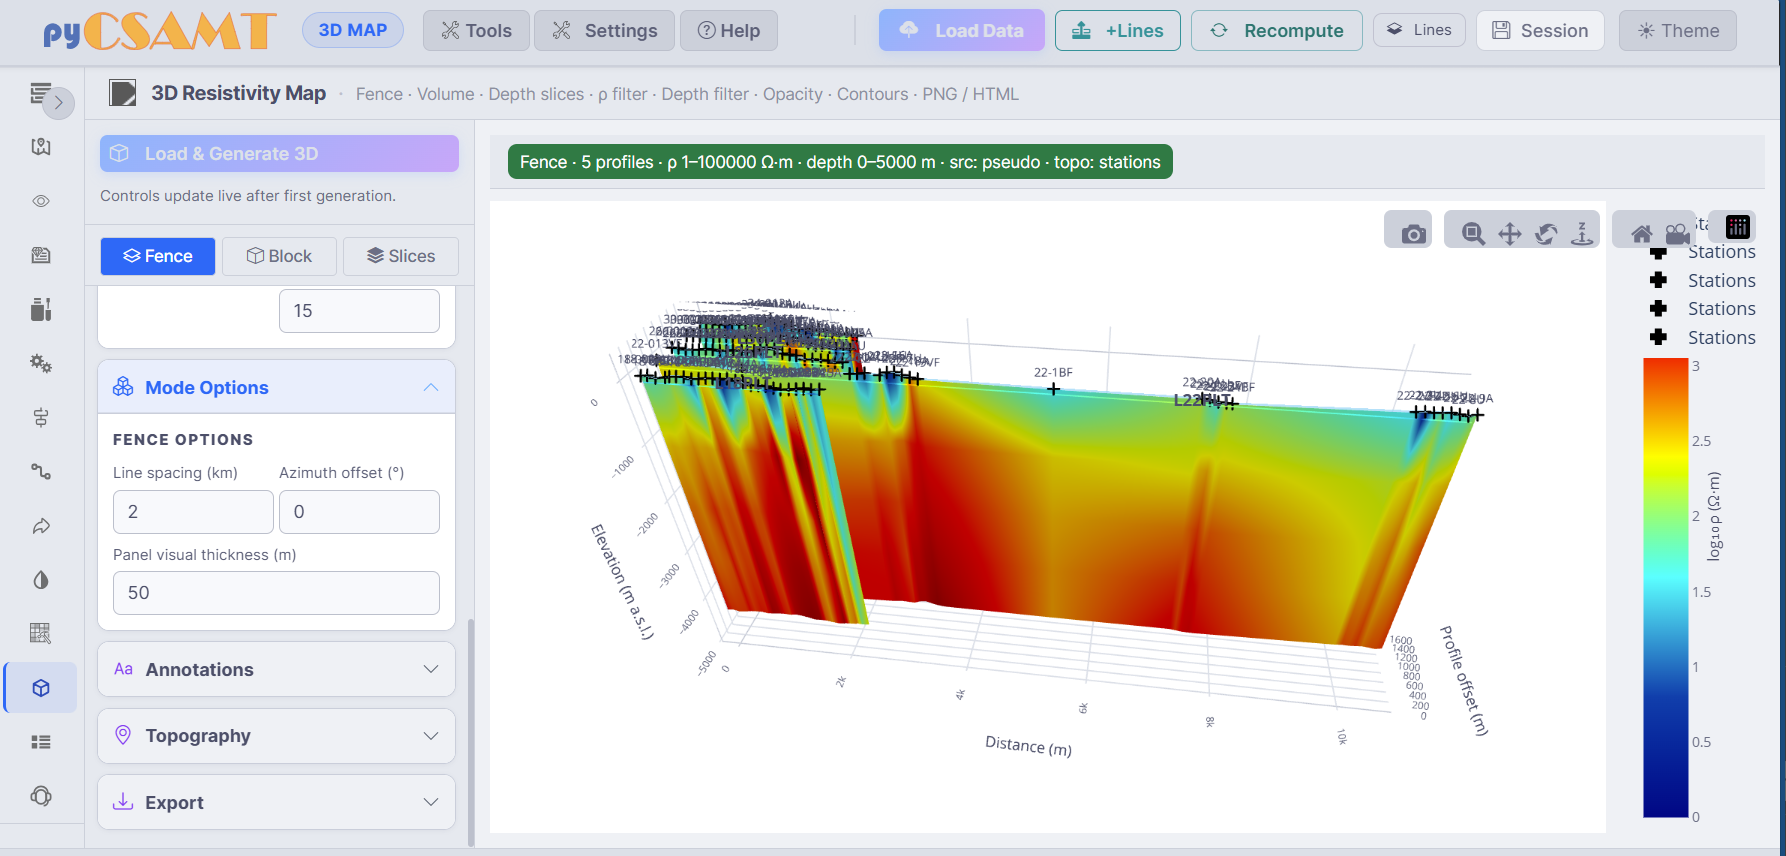Open the Lines dropdown in top bar
This screenshot has height=856, width=1786.
pos(1419,30)
